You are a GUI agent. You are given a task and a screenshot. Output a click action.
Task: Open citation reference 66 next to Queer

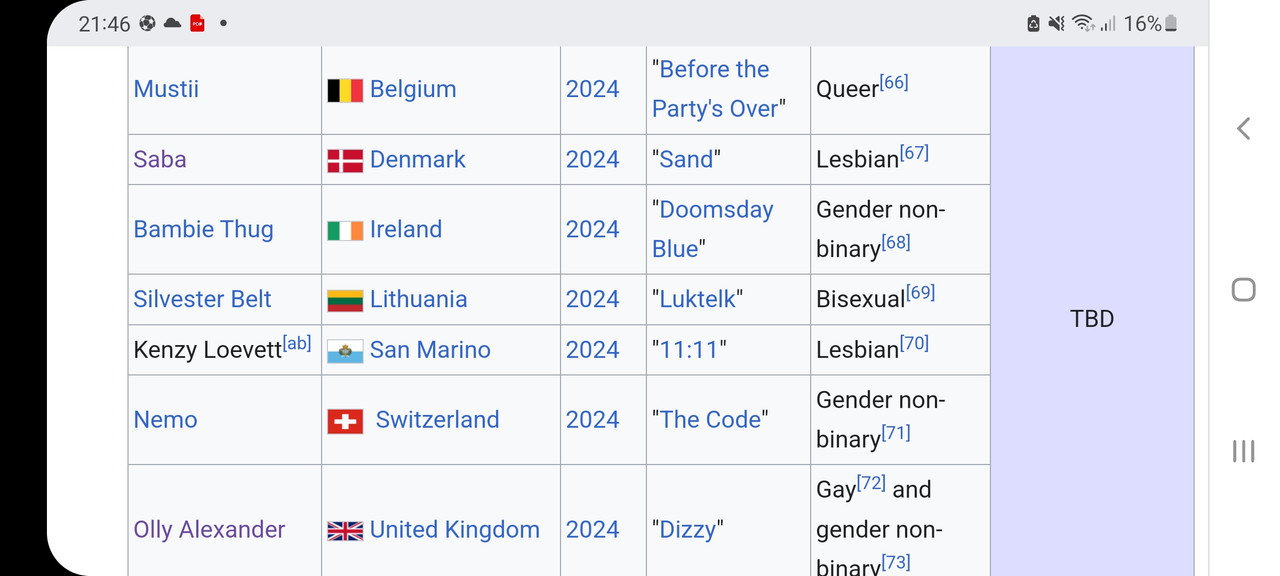click(x=894, y=82)
